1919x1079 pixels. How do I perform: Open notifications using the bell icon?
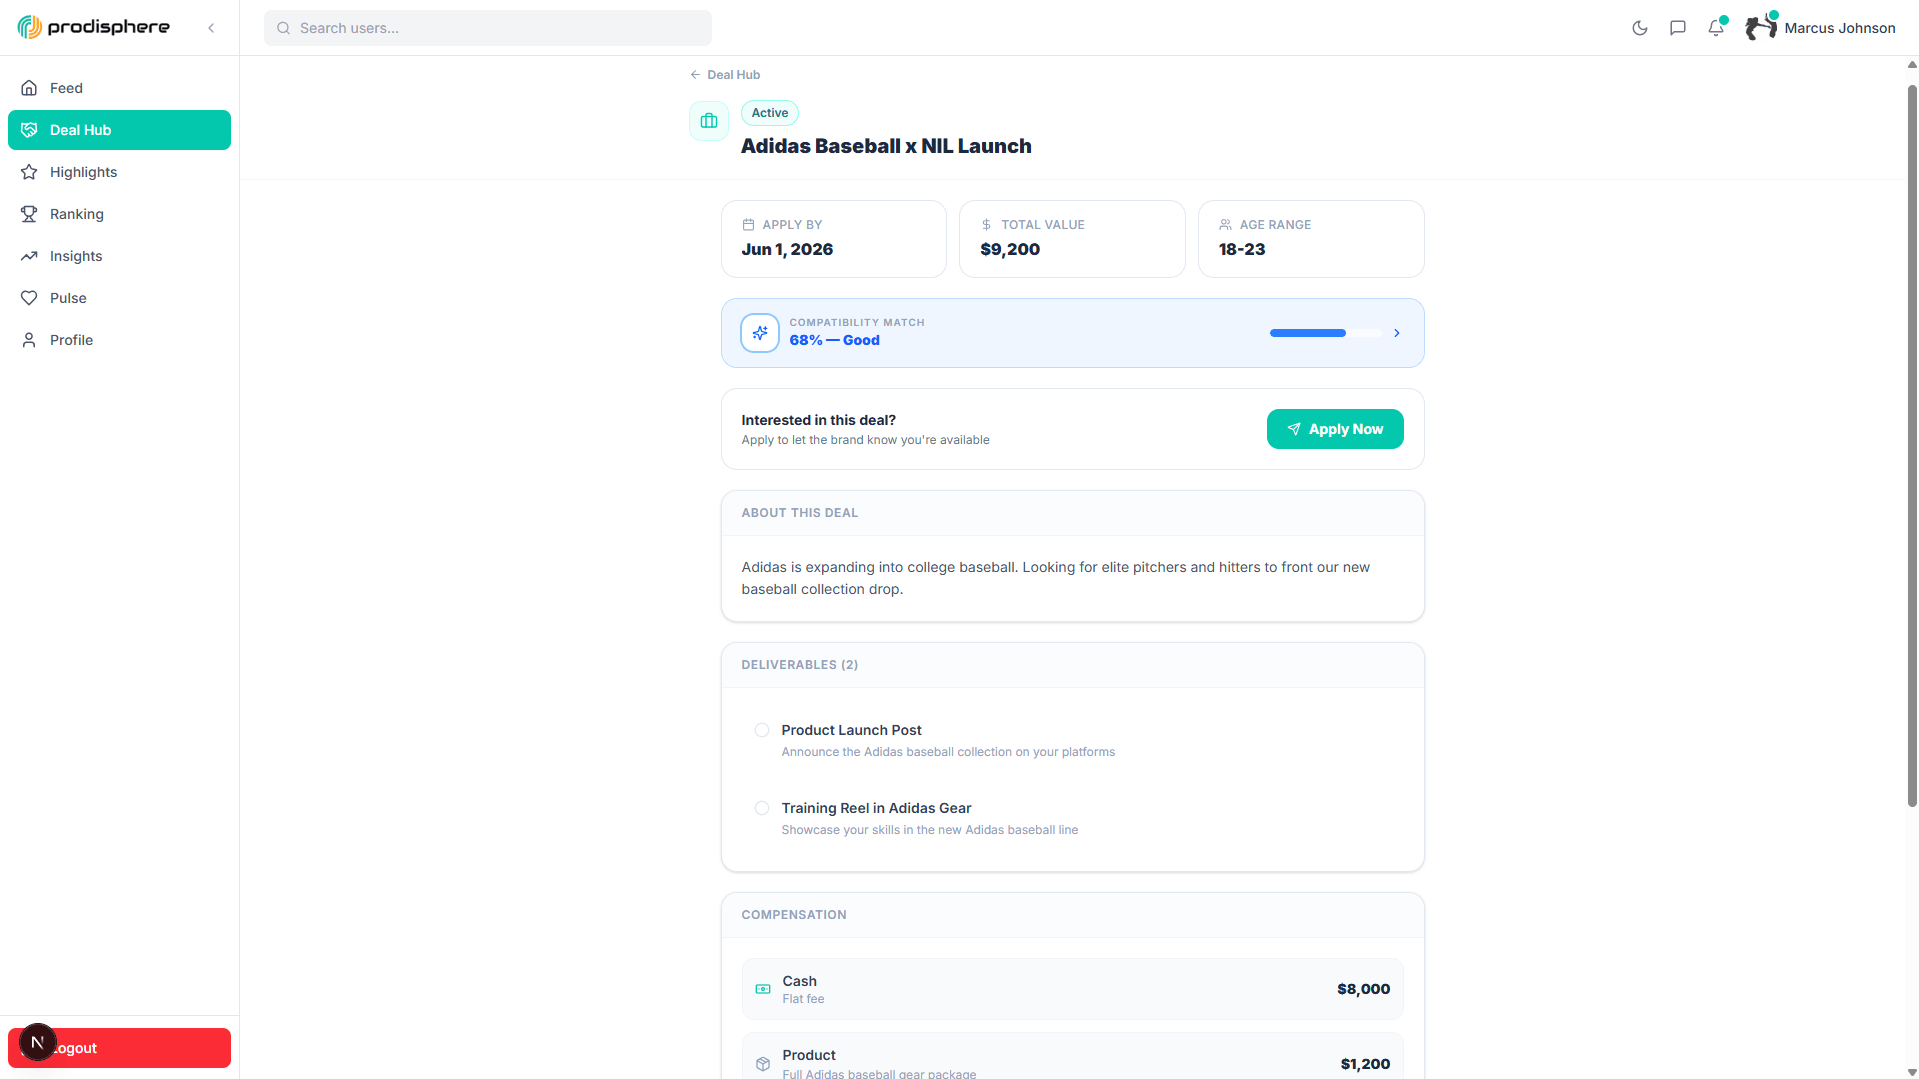coord(1716,28)
